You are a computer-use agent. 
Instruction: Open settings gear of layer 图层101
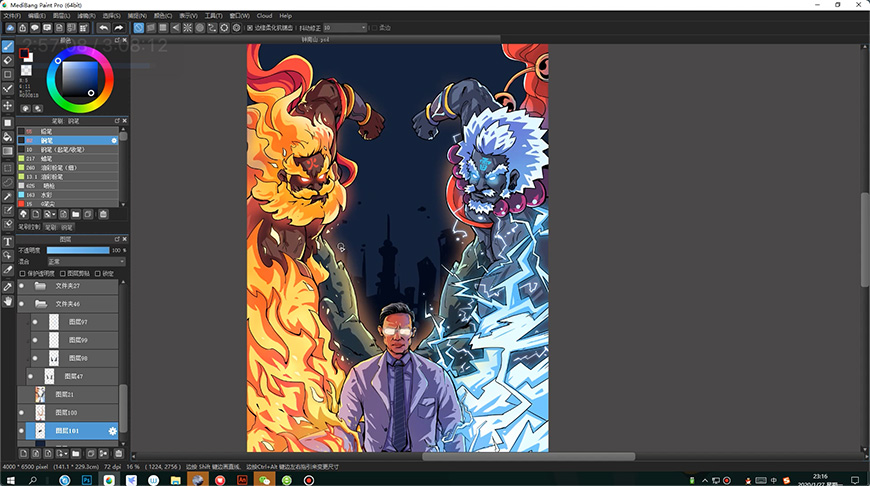[113, 431]
